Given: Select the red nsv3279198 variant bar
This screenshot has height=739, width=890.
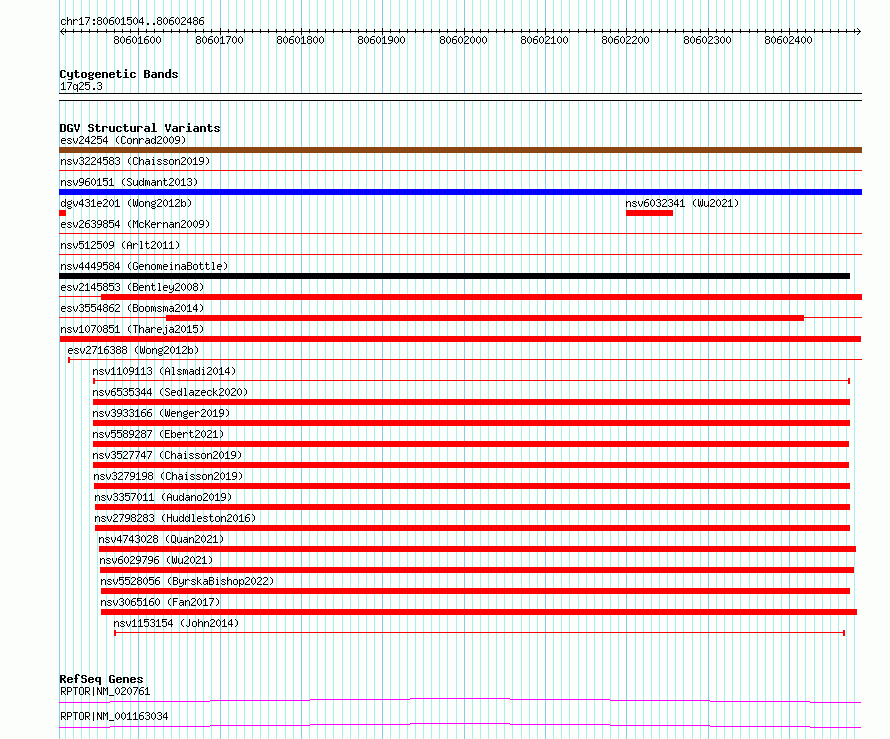Looking at the screenshot, I should (x=472, y=486).
